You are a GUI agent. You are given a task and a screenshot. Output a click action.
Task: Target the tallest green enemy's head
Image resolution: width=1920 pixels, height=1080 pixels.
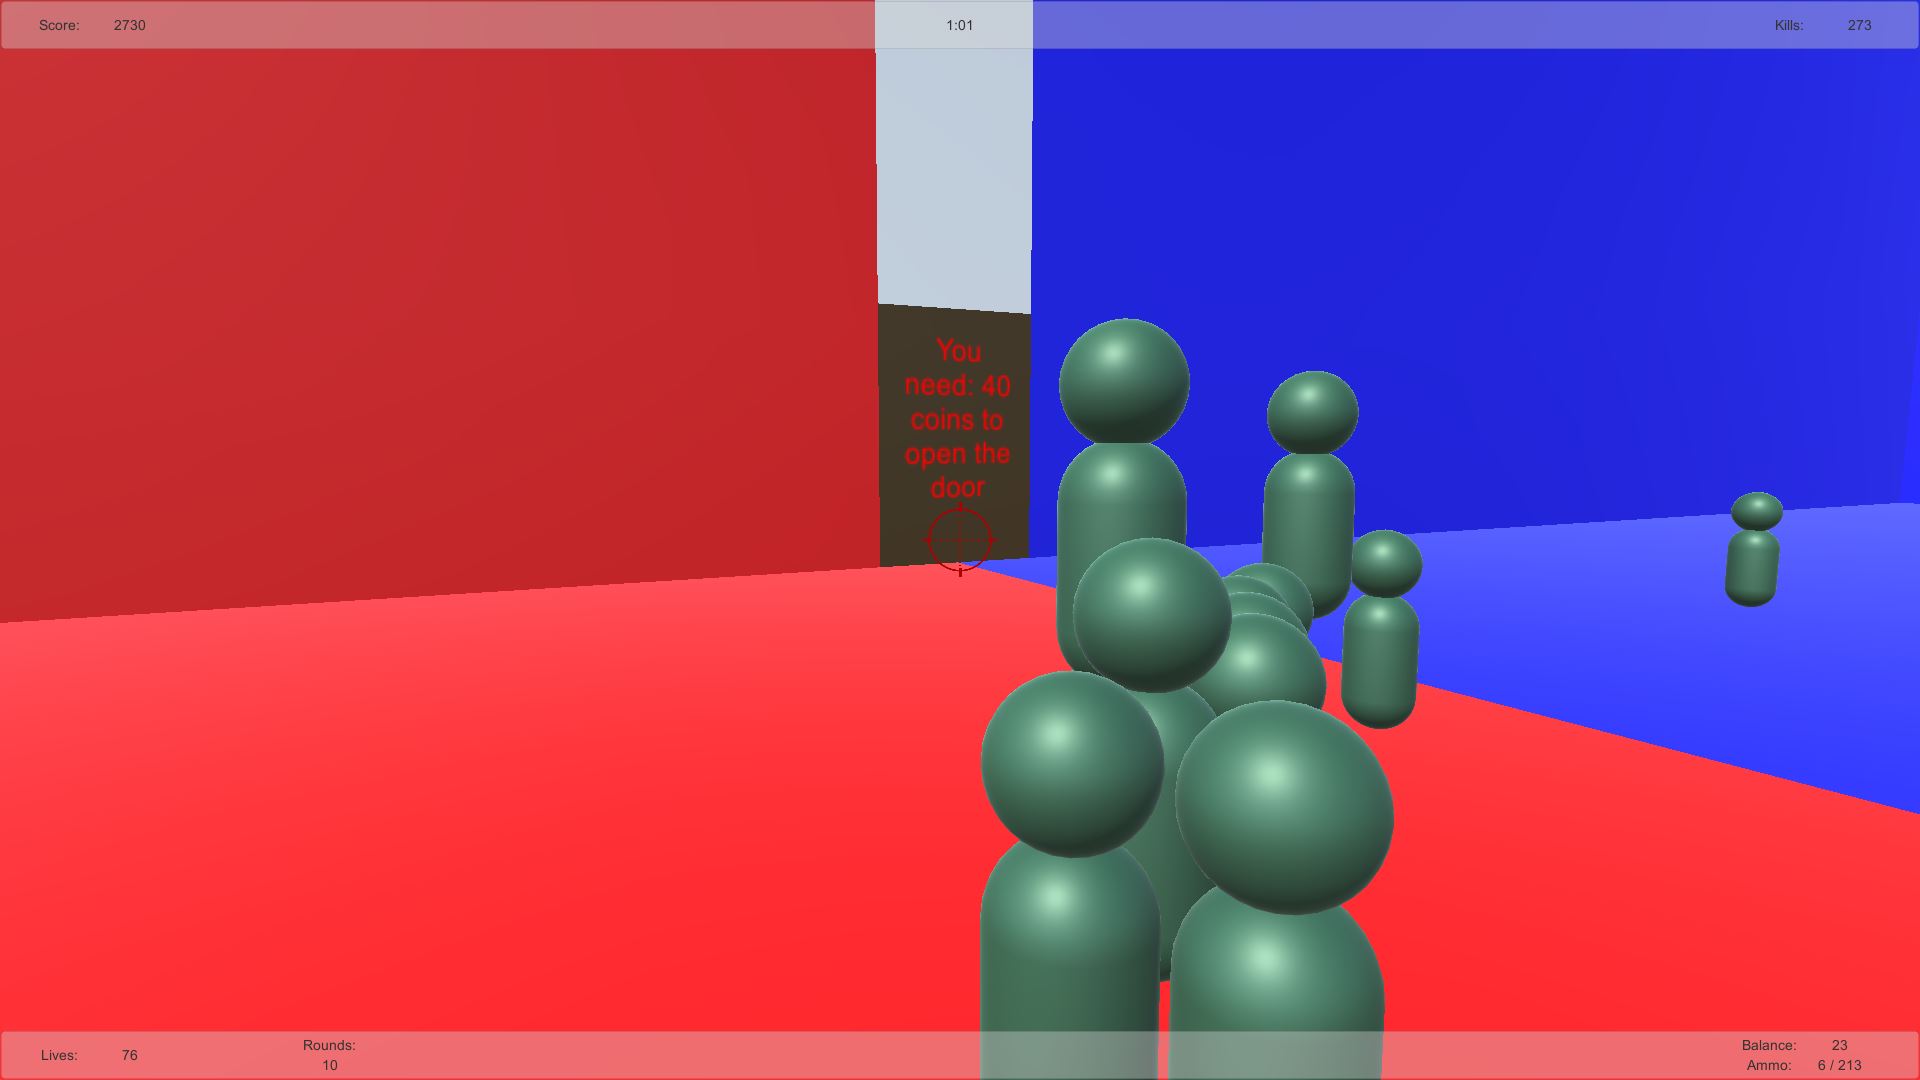tap(1124, 381)
